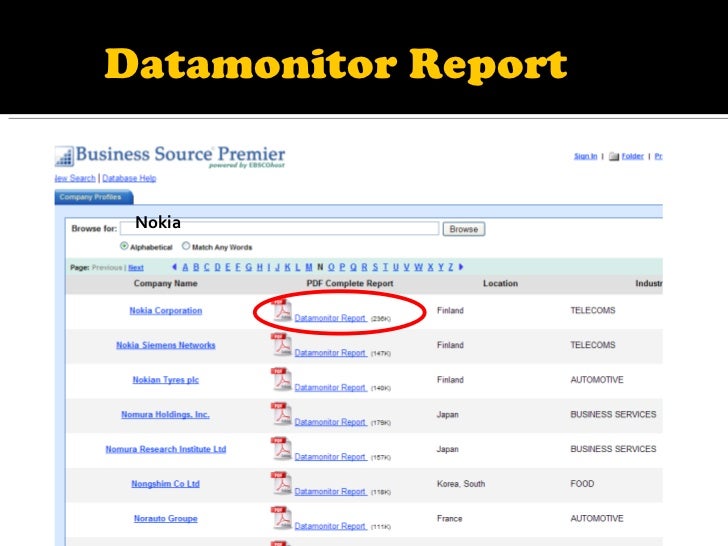Click the Browse for input field
The width and height of the screenshot is (728, 546).
click(x=280, y=228)
